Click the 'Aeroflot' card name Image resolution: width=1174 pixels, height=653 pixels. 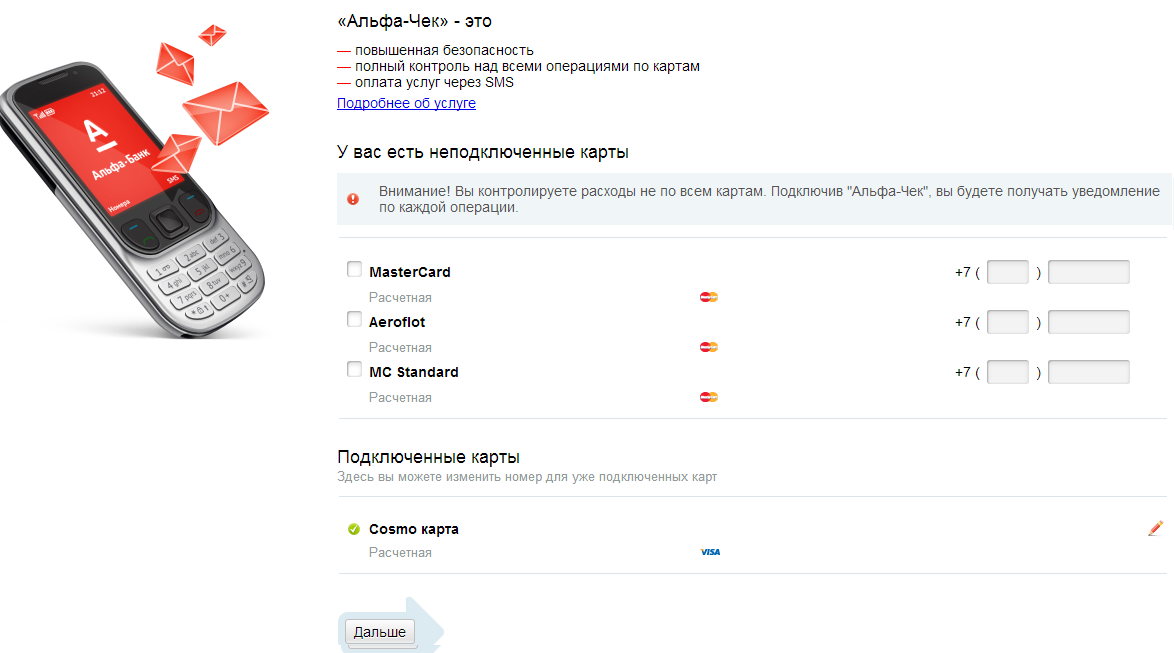[x=397, y=322]
